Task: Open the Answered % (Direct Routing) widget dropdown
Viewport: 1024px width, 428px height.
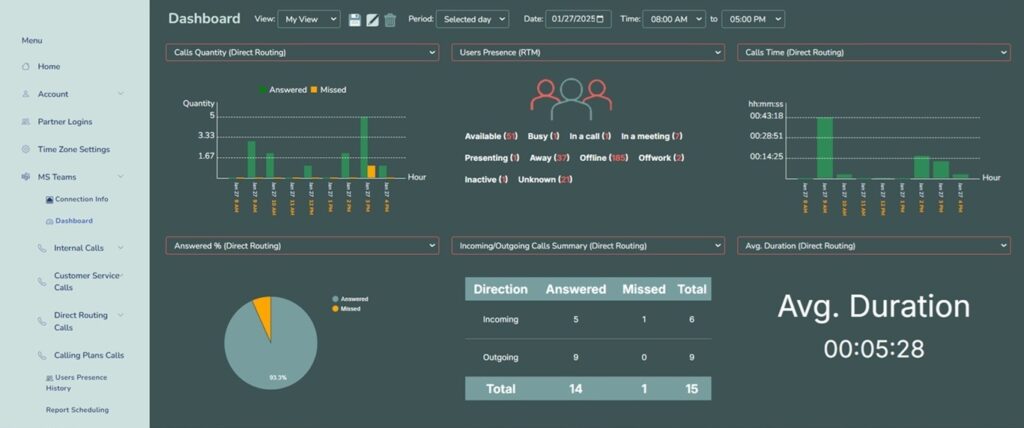Action: click(302, 246)
